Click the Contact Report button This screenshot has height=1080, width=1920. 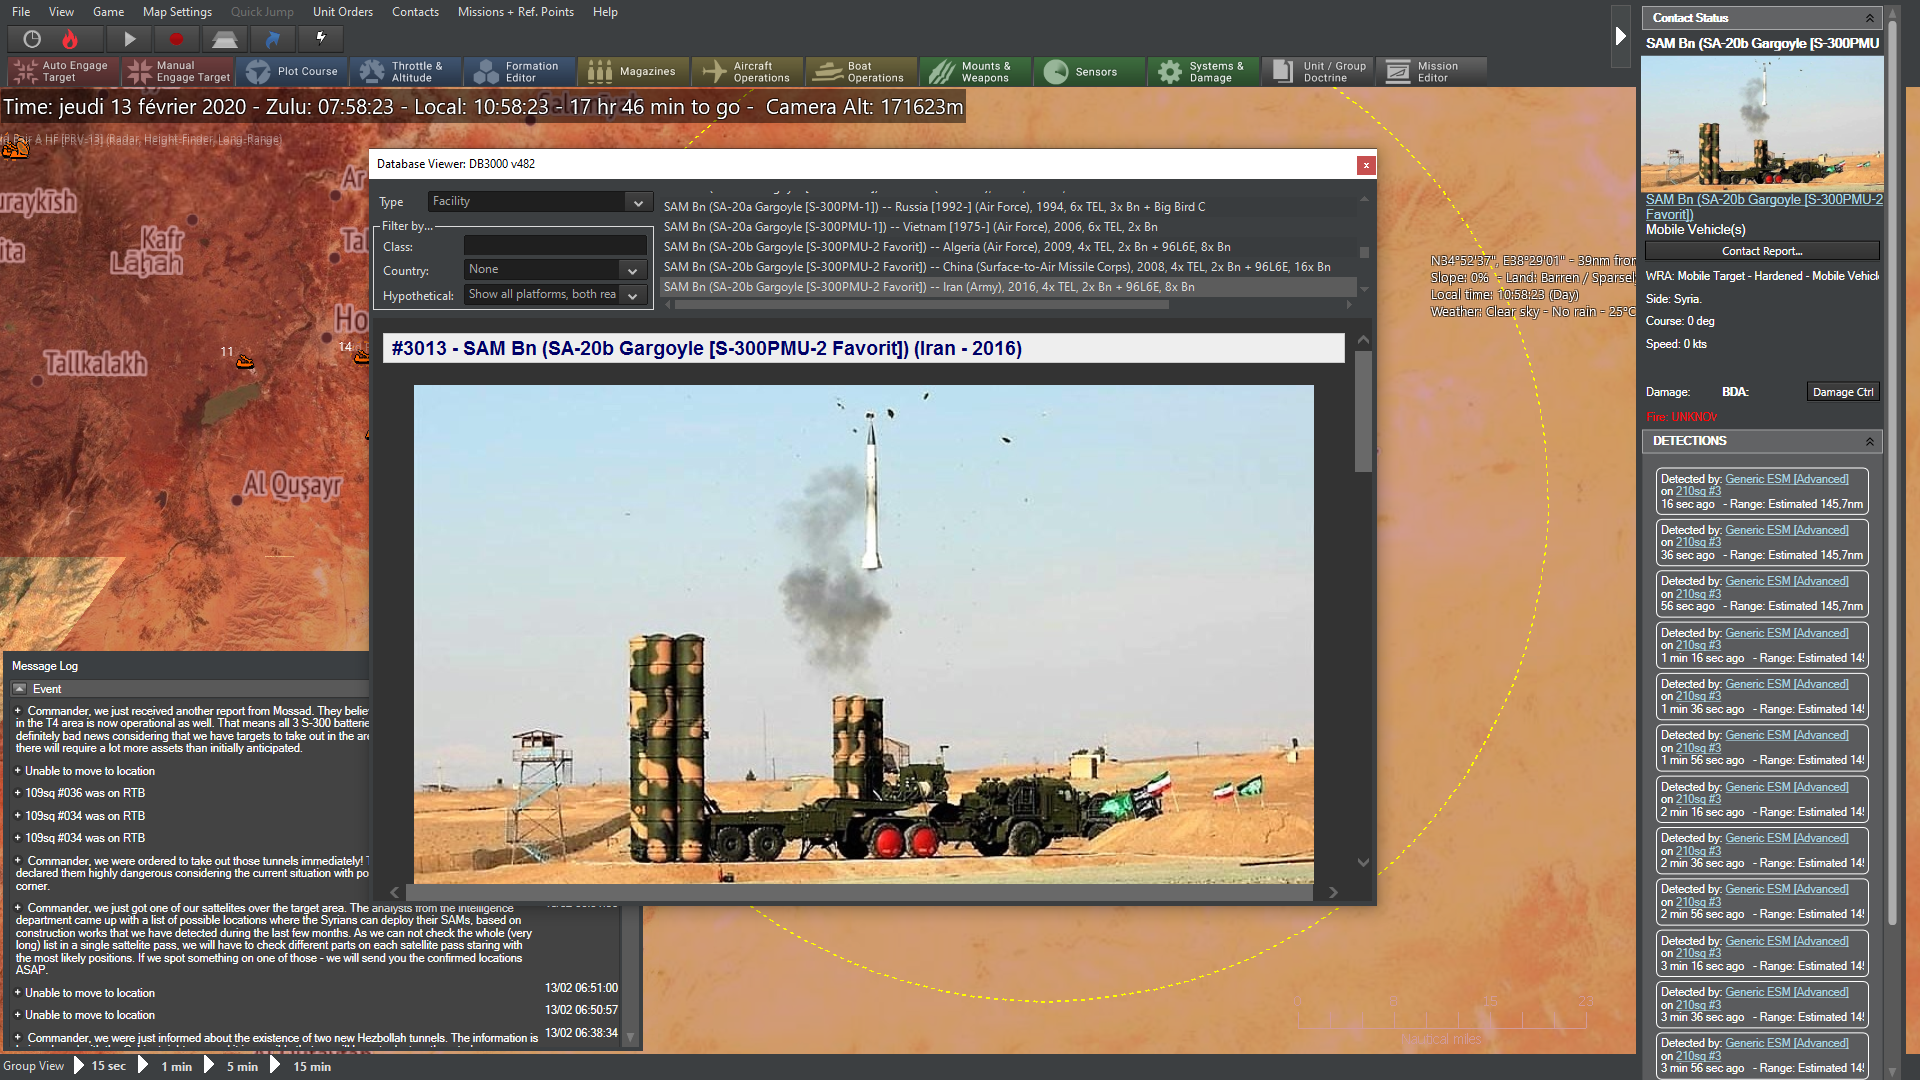[x=1762, y=251]
